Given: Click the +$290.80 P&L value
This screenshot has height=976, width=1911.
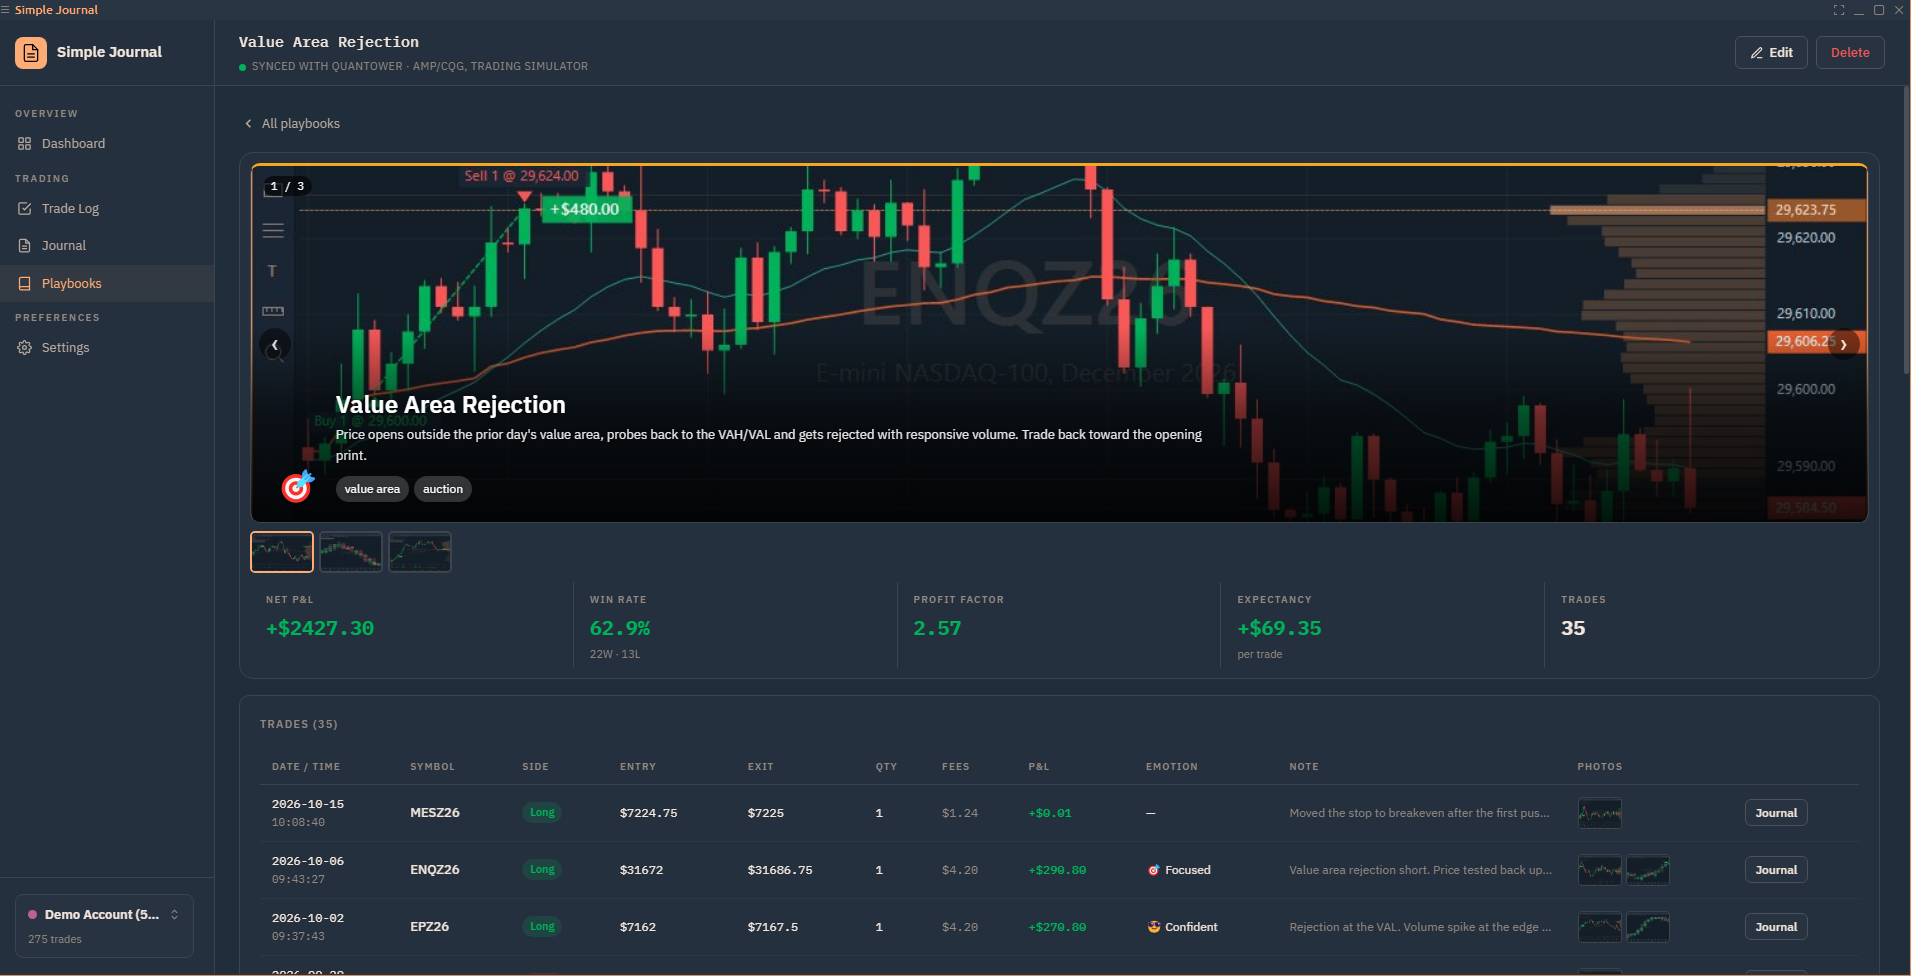Looking at the screenshot, I should coord(1057,870).
